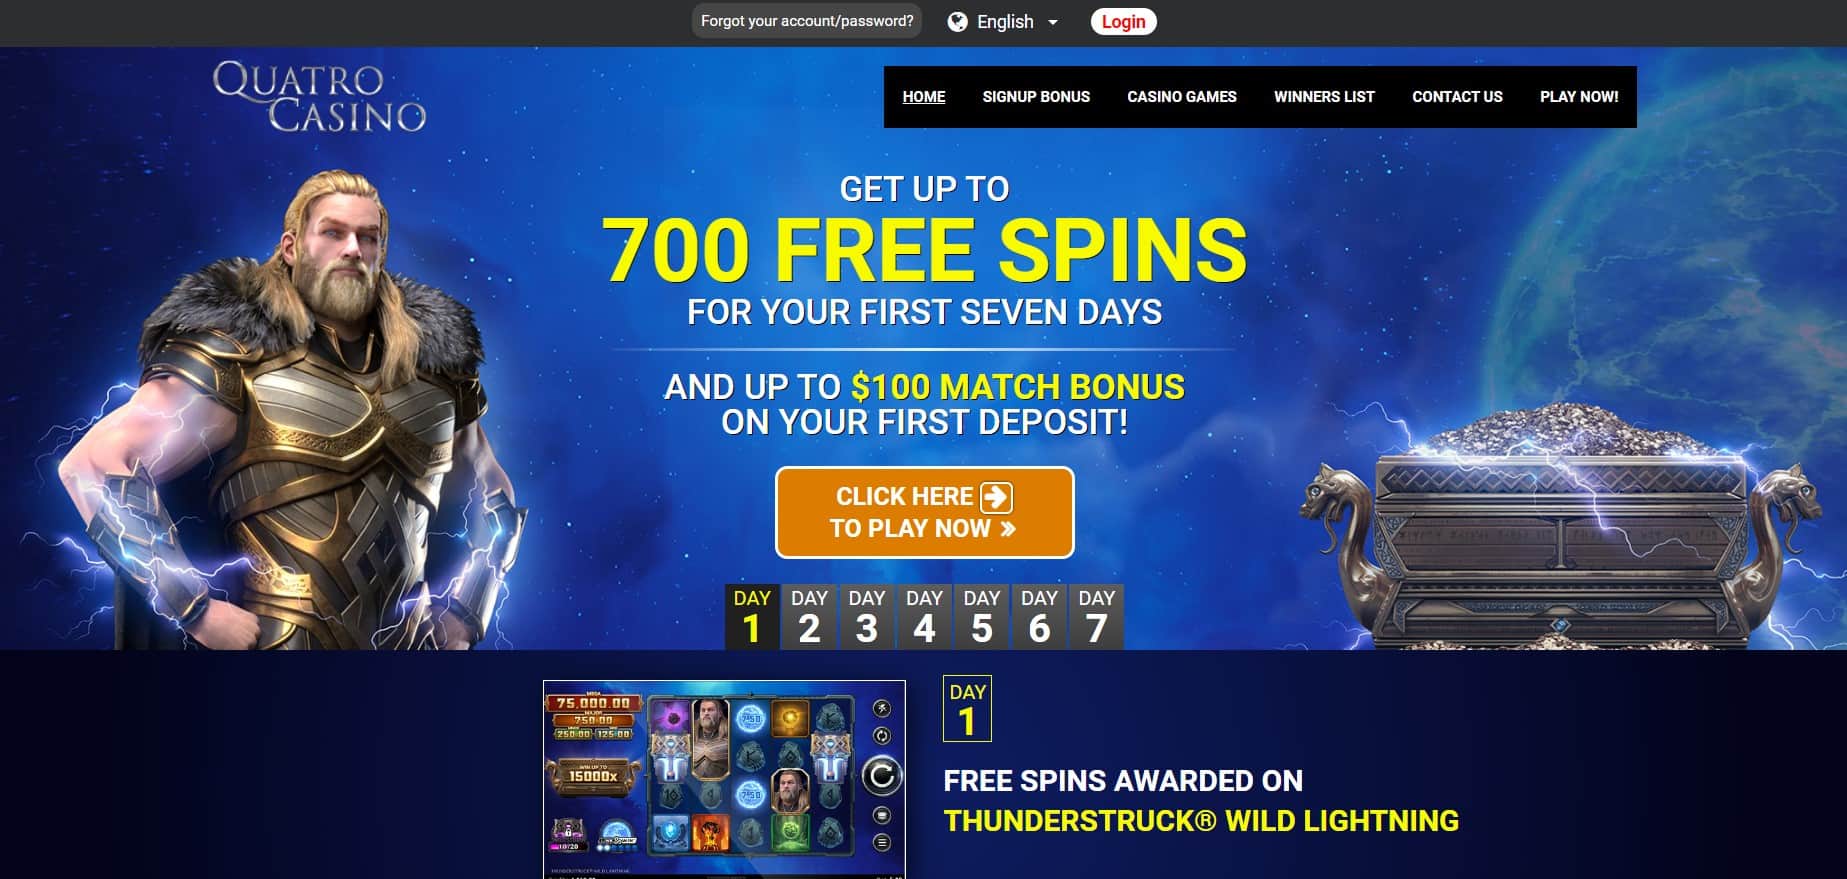This screenshot has height=879, width=1847.
Task: Open the Contact Us page
Action: click(x=1457, y=97)
